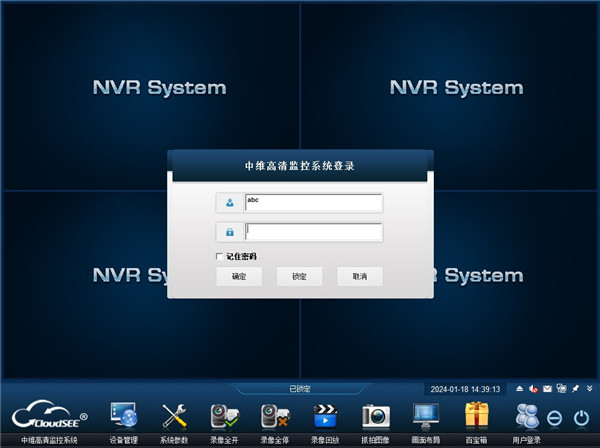
Task: Open the envelope message icon
Action: pos(548,388)
